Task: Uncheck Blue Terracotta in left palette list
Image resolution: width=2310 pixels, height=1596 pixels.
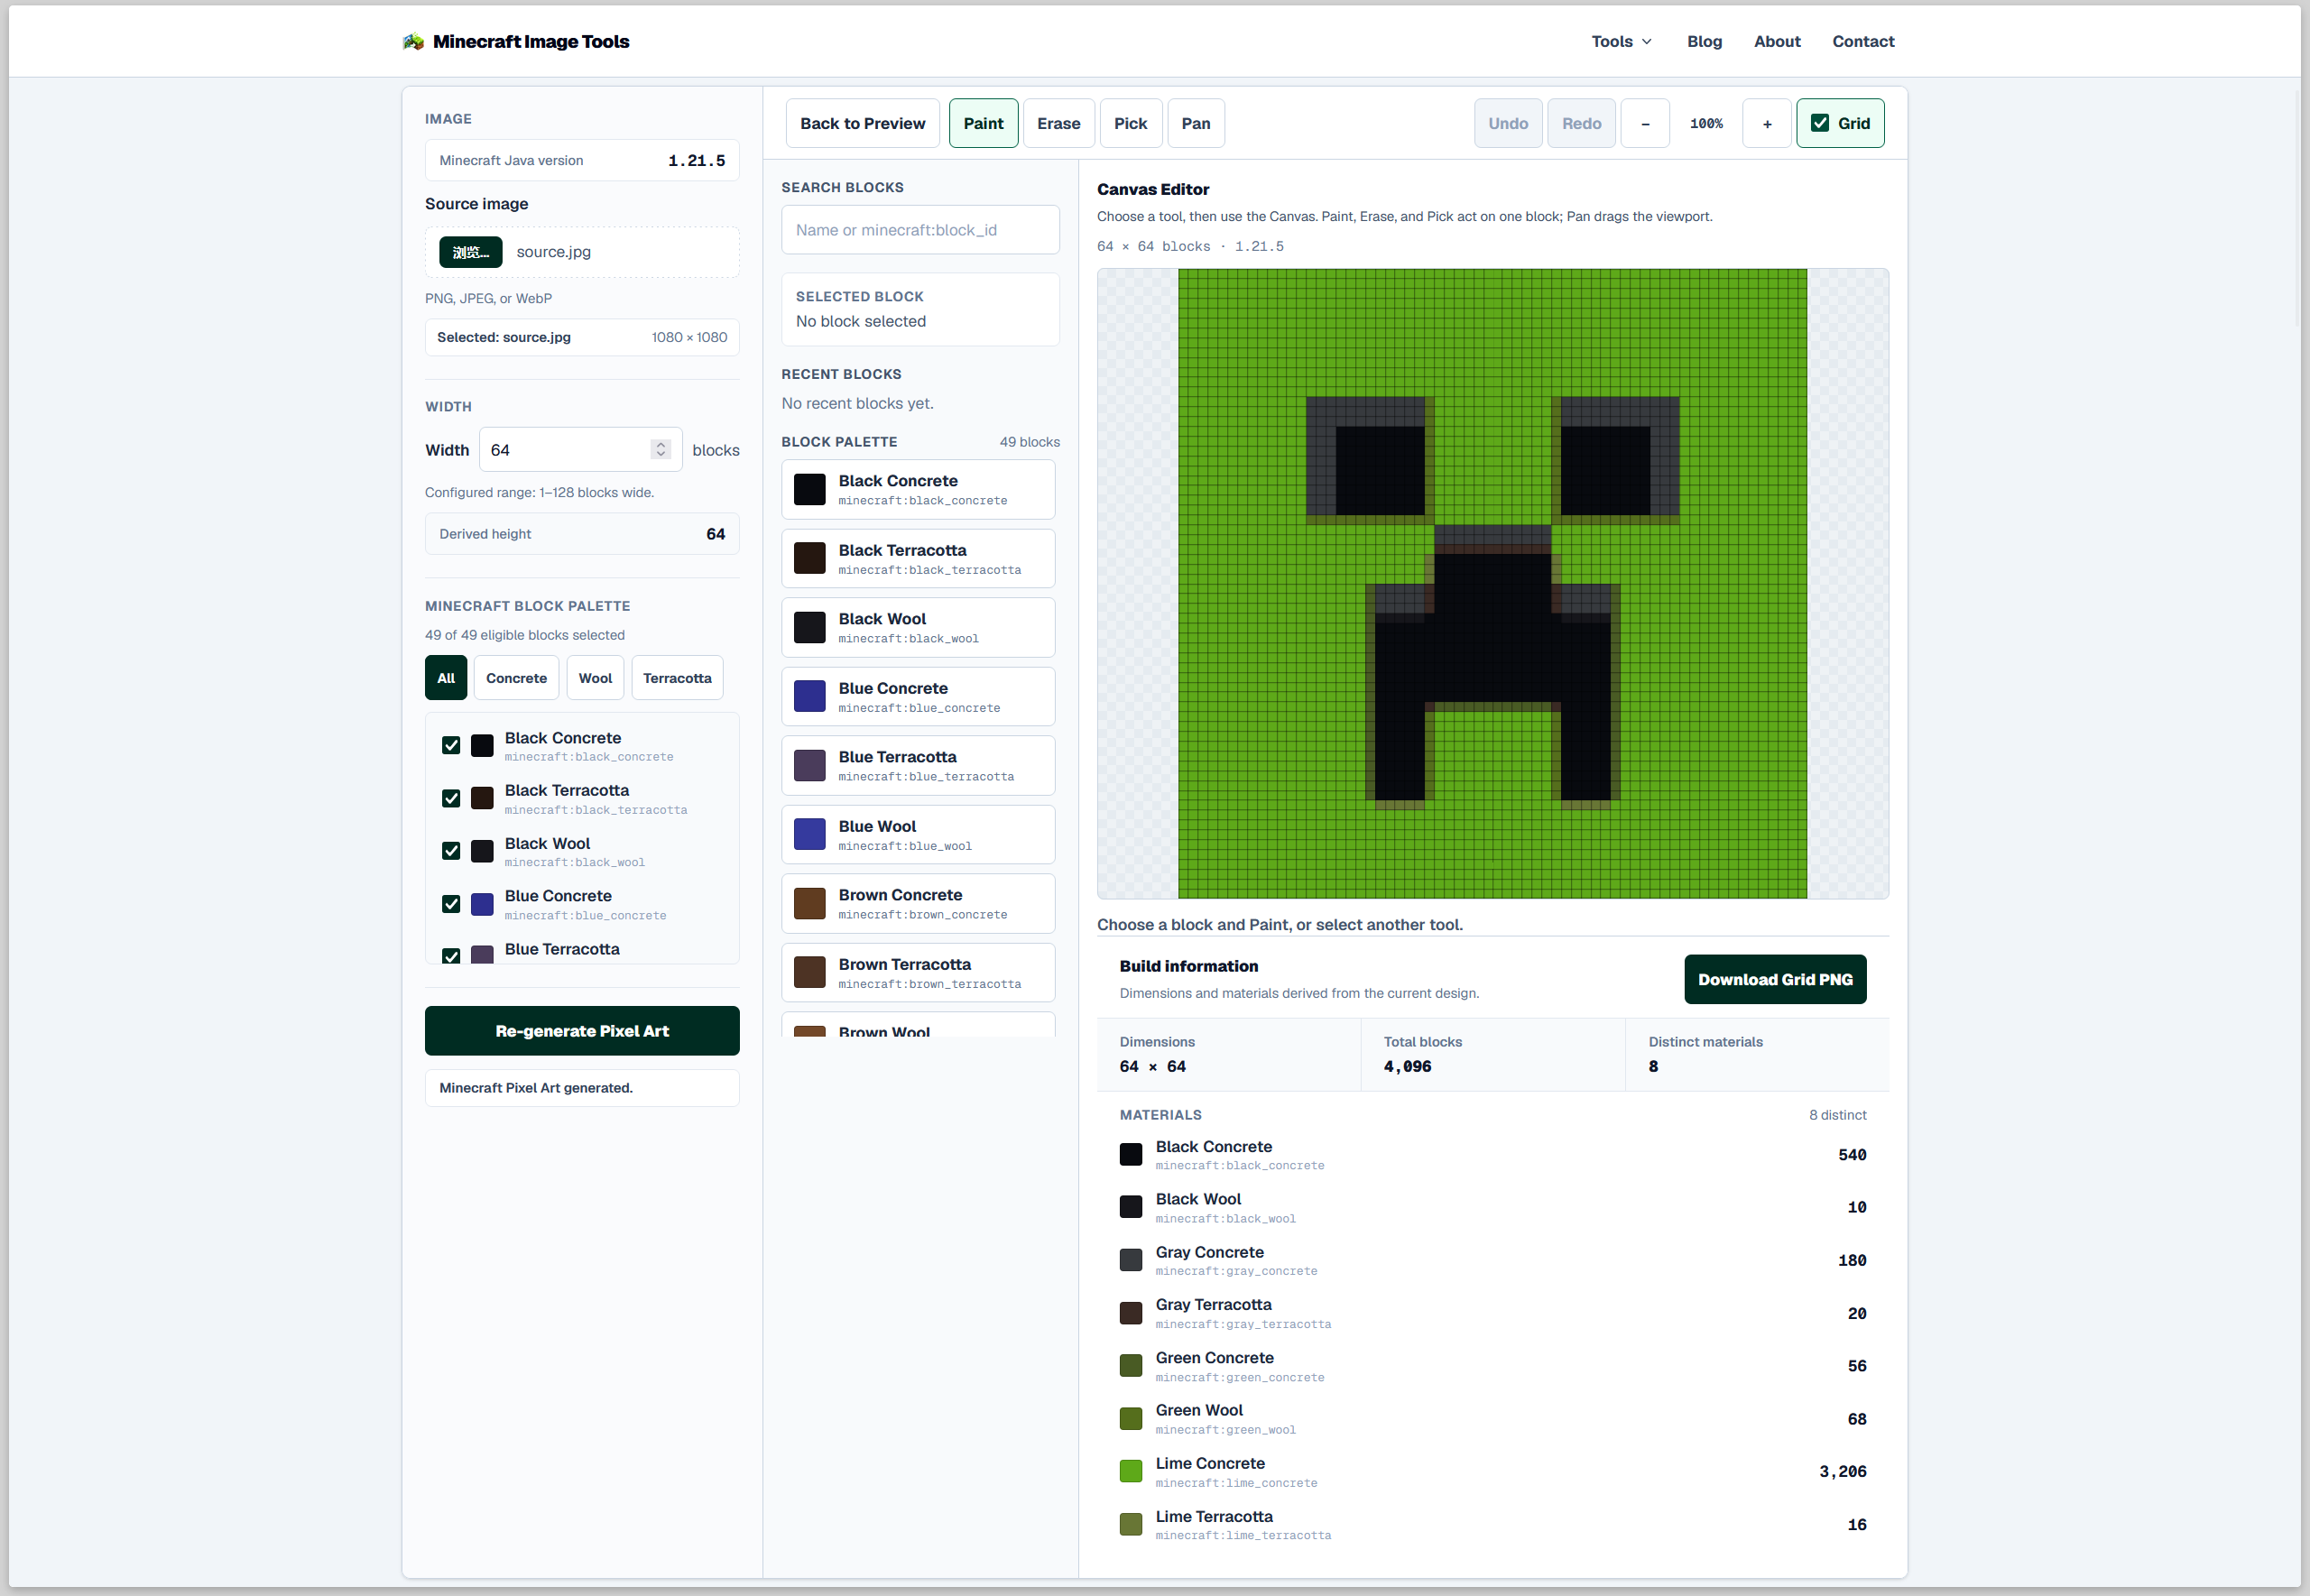Action: 451,955
